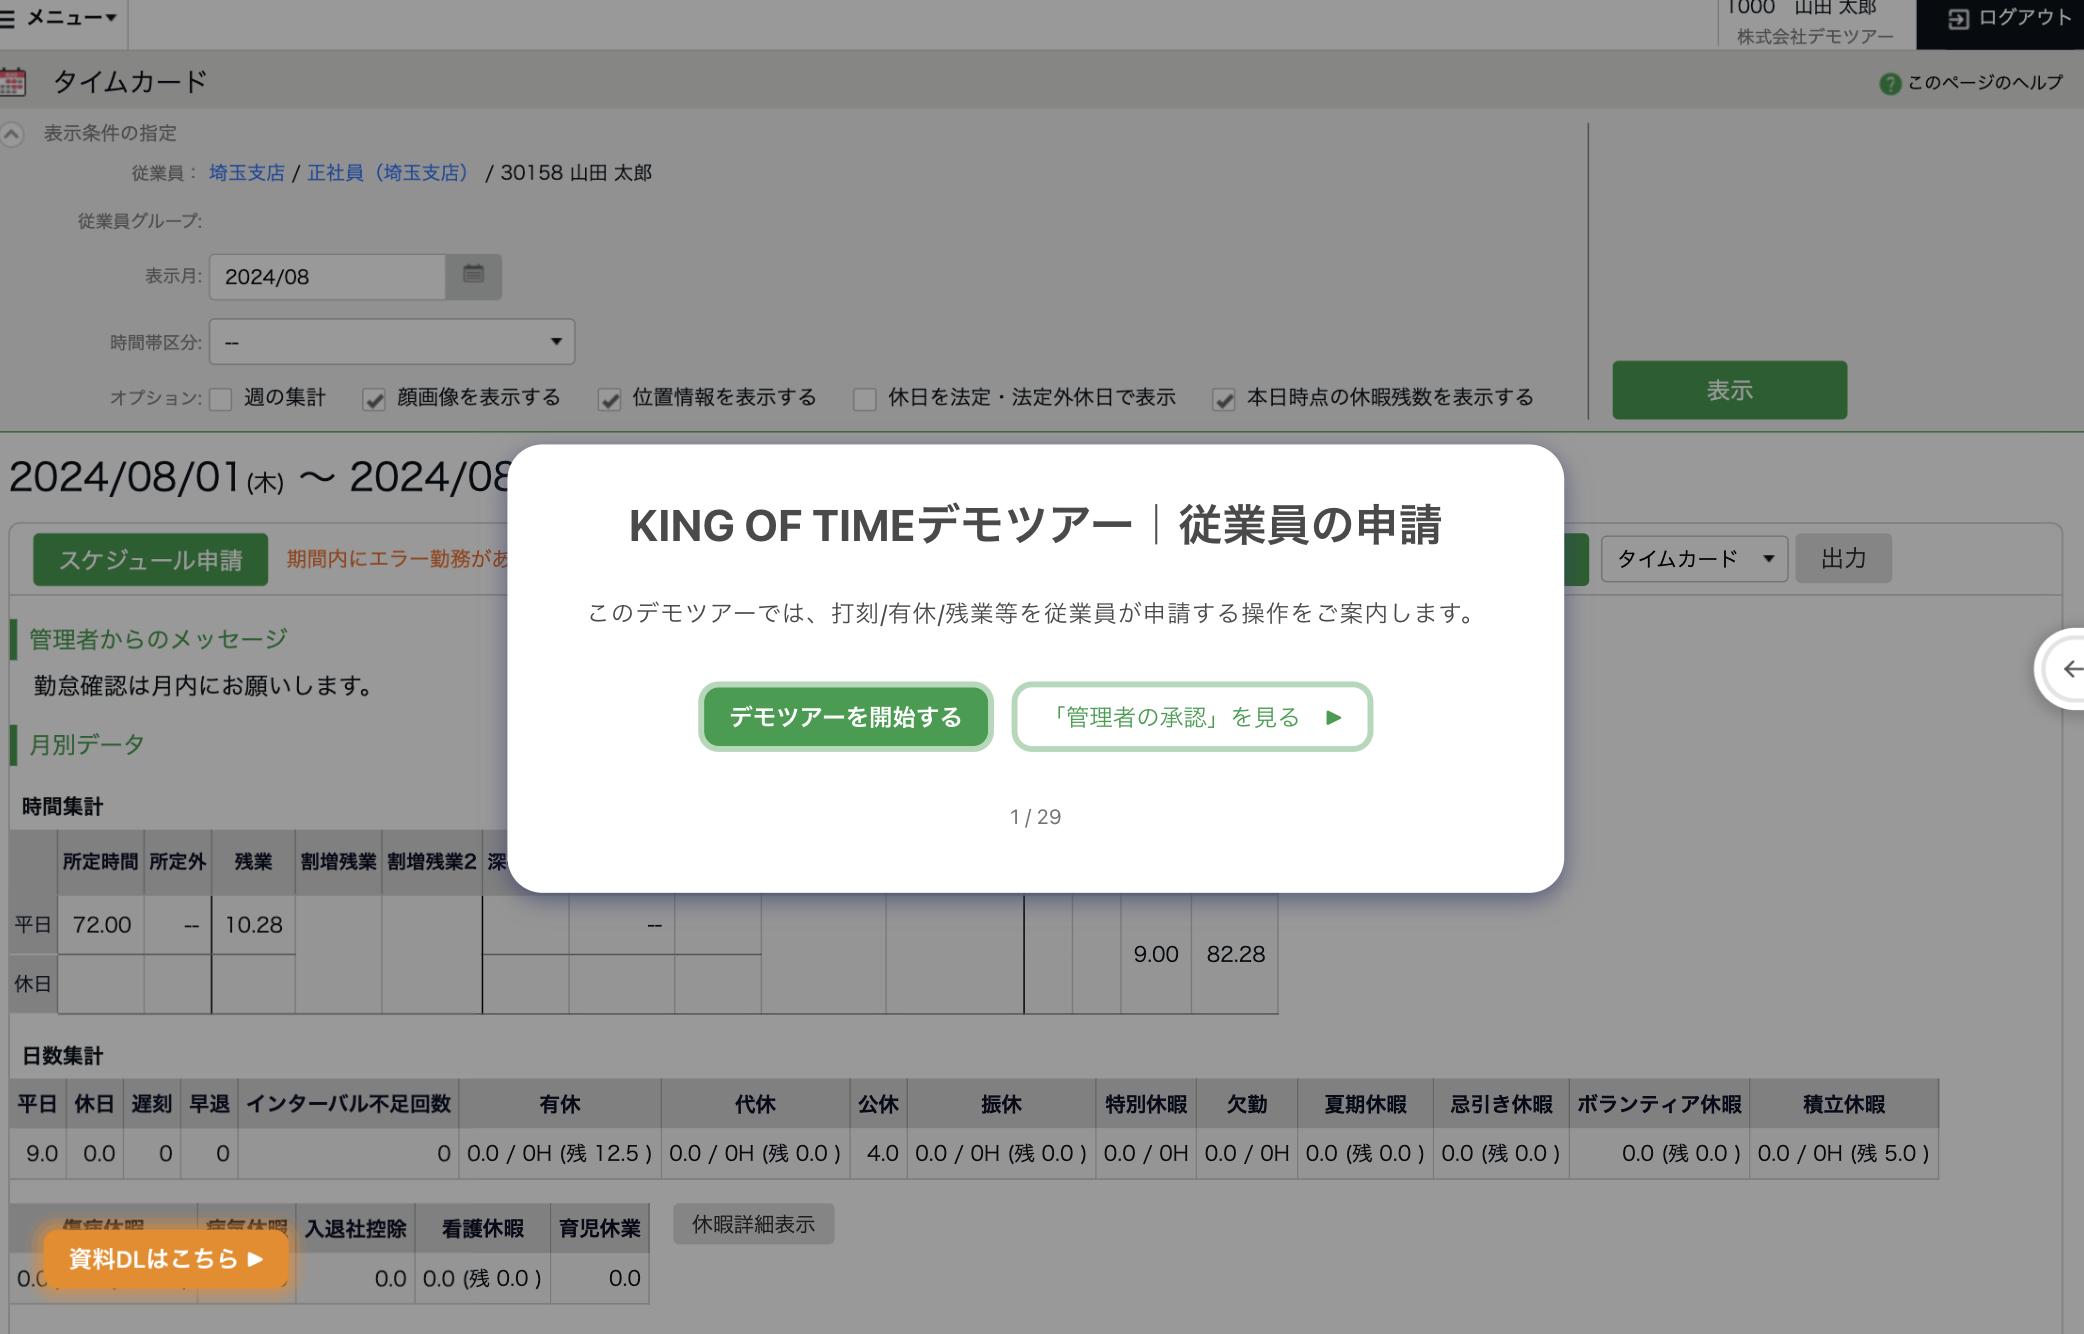Click the 割増残業2 column header

[432, 862]
